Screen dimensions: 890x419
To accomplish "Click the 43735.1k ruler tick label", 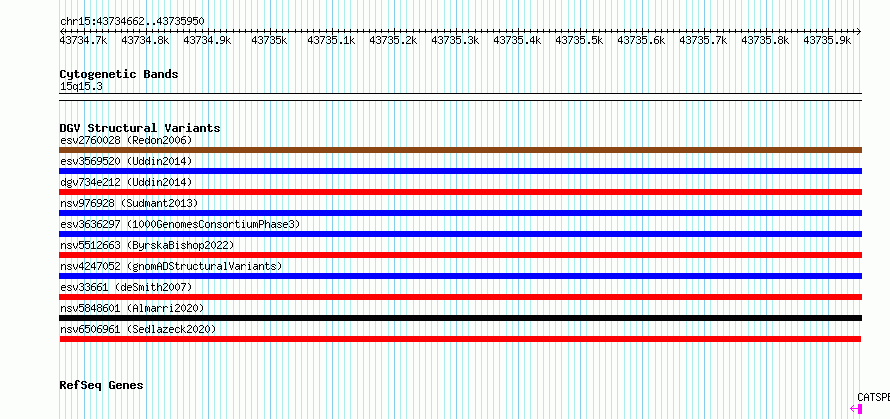I will click(x=331, y=40).
